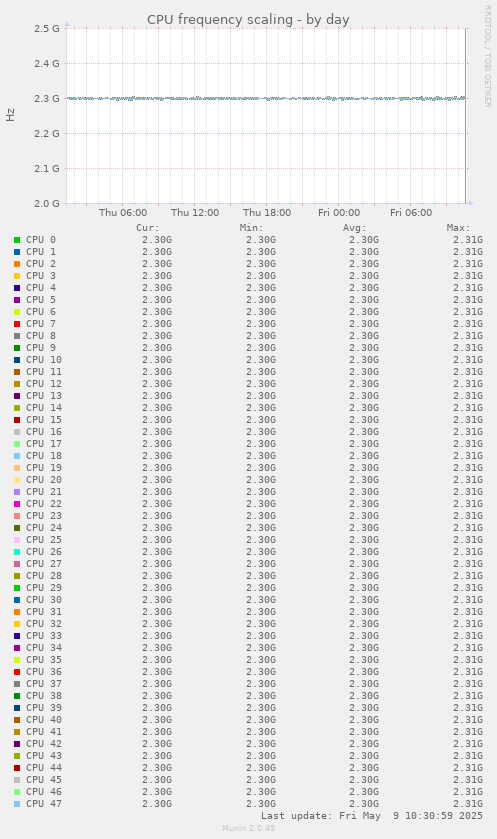The width and height of the screenshot is (497, 839).
Task: Click the 'CPU 33' legend label
Action: pyautogui.click(x=44, y=636)
